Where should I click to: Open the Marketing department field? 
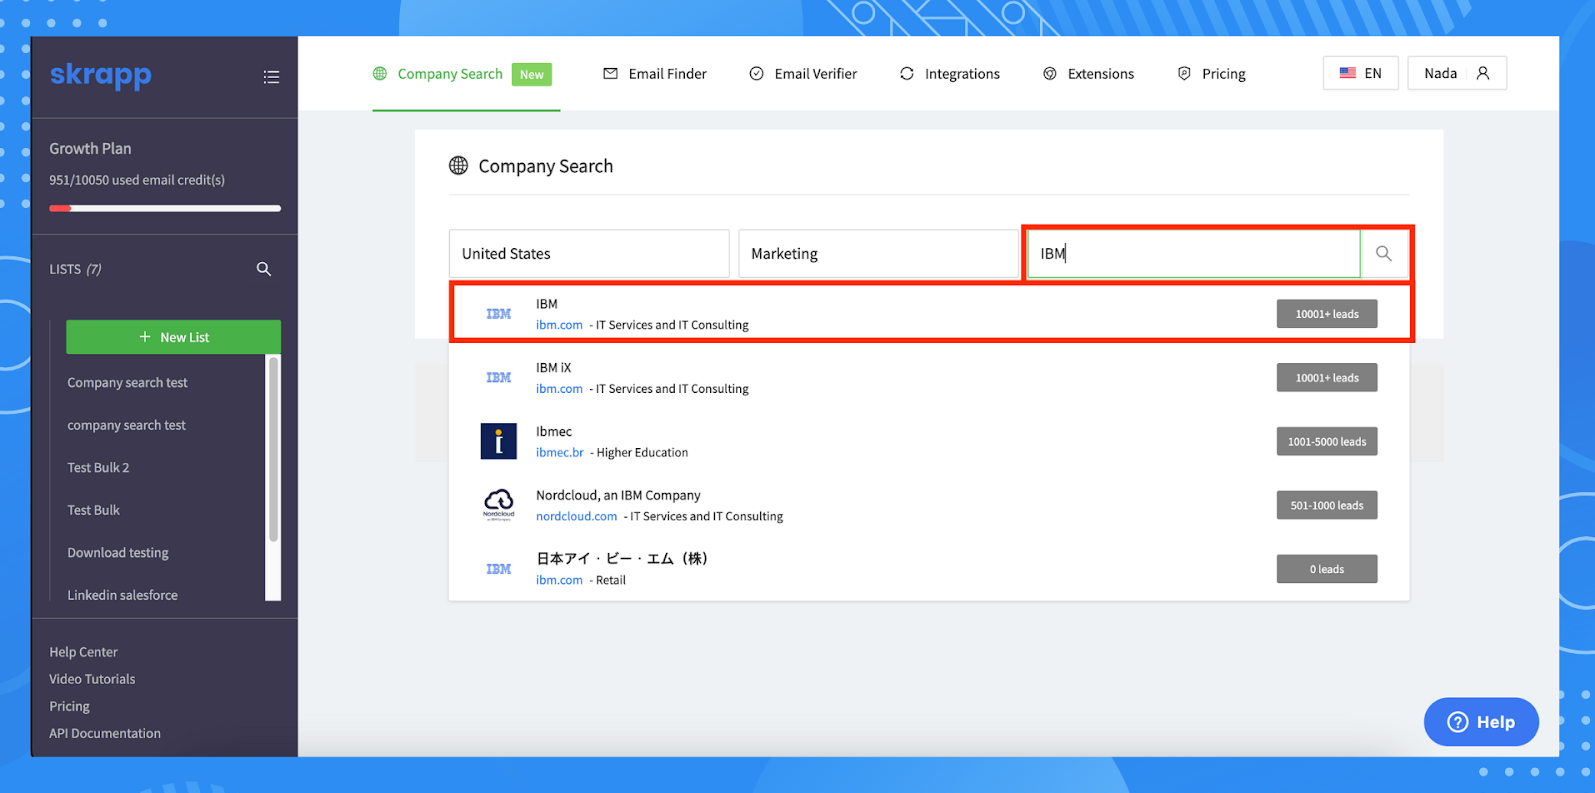(x=878, y=254)
